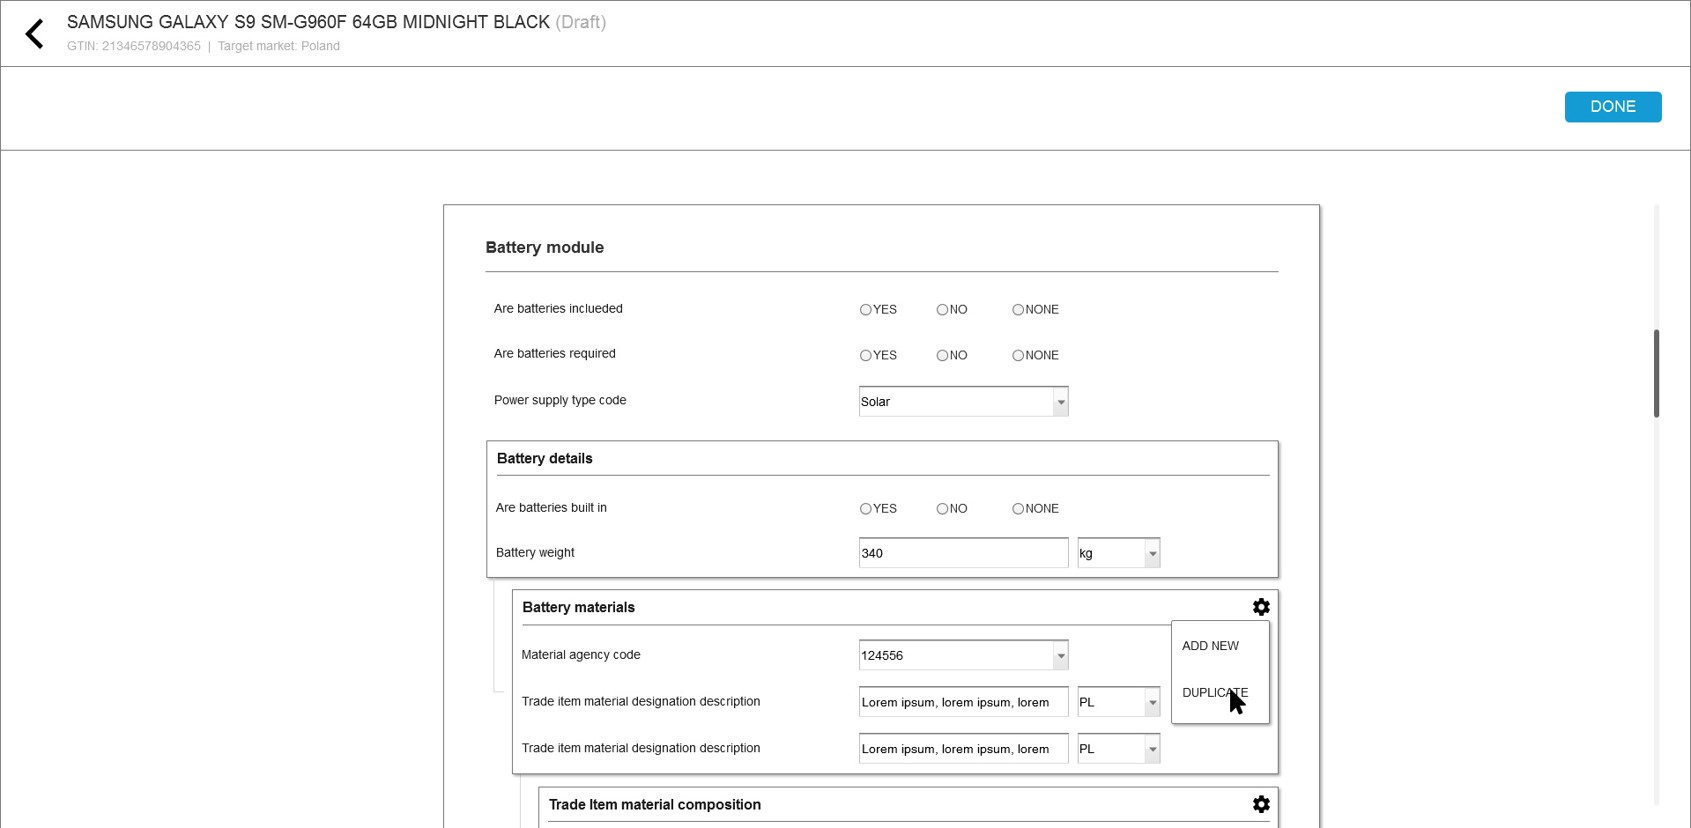Viewport: 1691px width, 828px height.
Task: Select NO for batteries required
Action: [942, 356]
